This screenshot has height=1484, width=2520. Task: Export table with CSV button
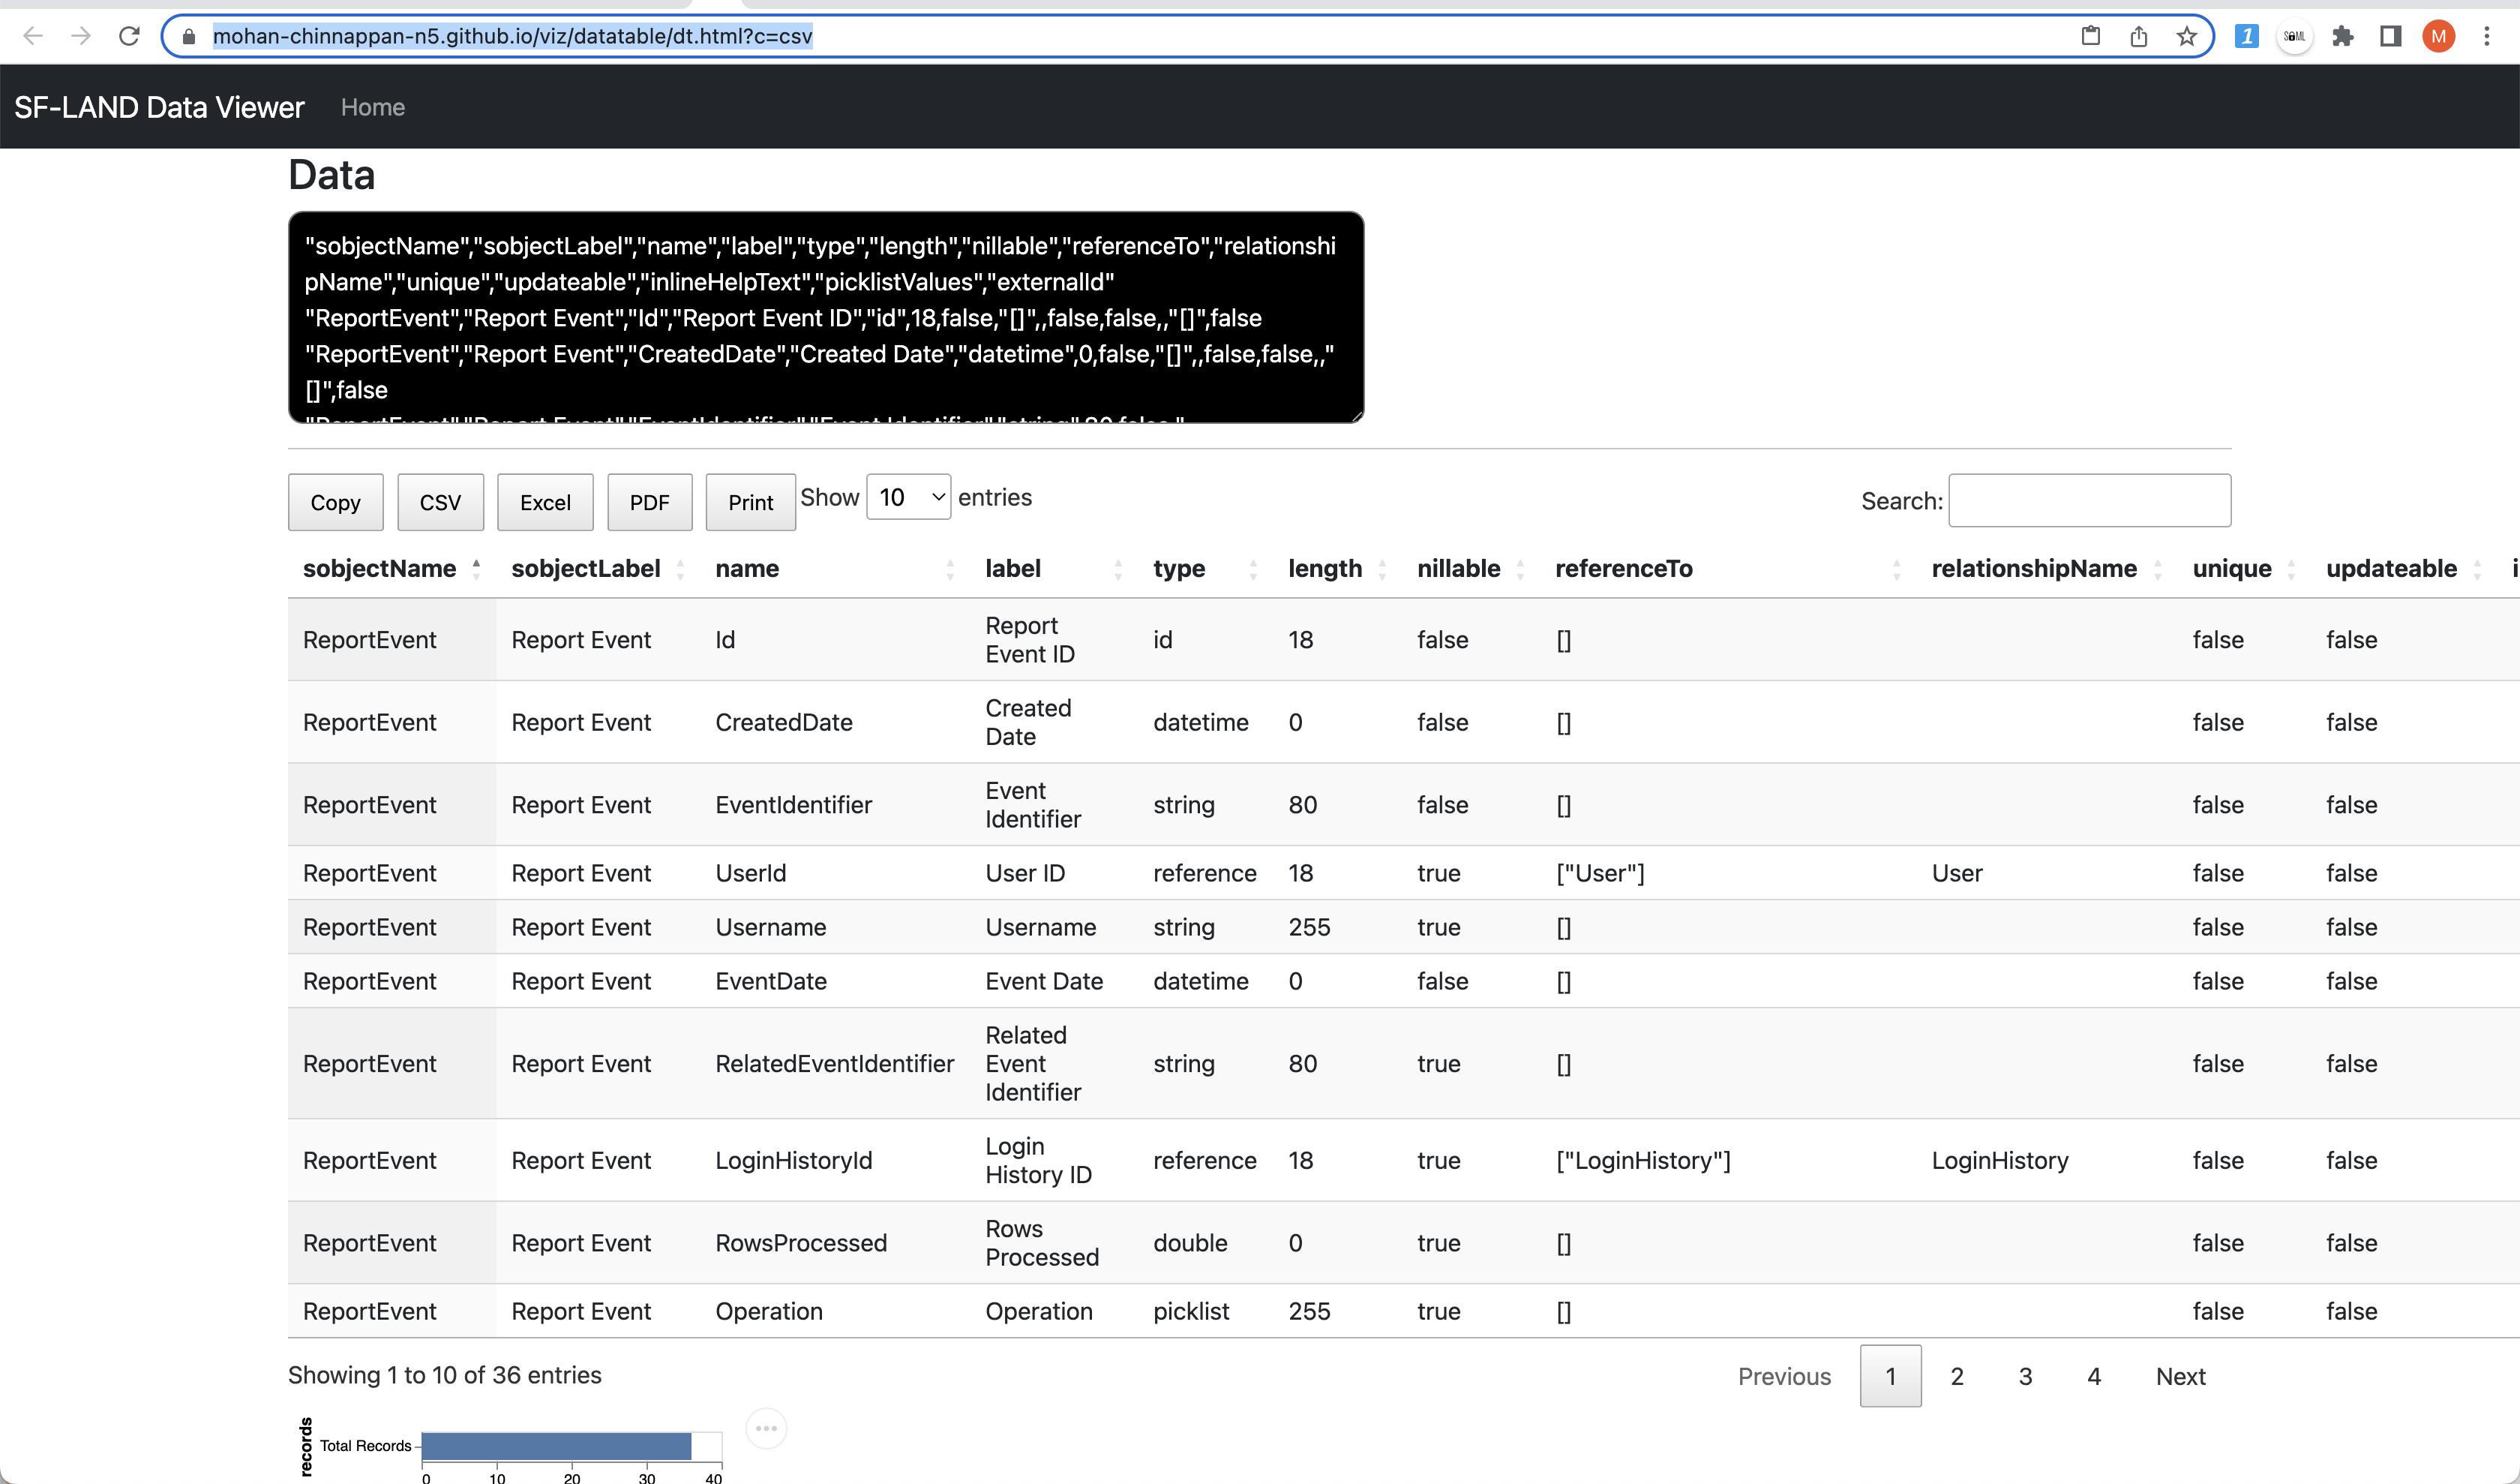[440, 502]
